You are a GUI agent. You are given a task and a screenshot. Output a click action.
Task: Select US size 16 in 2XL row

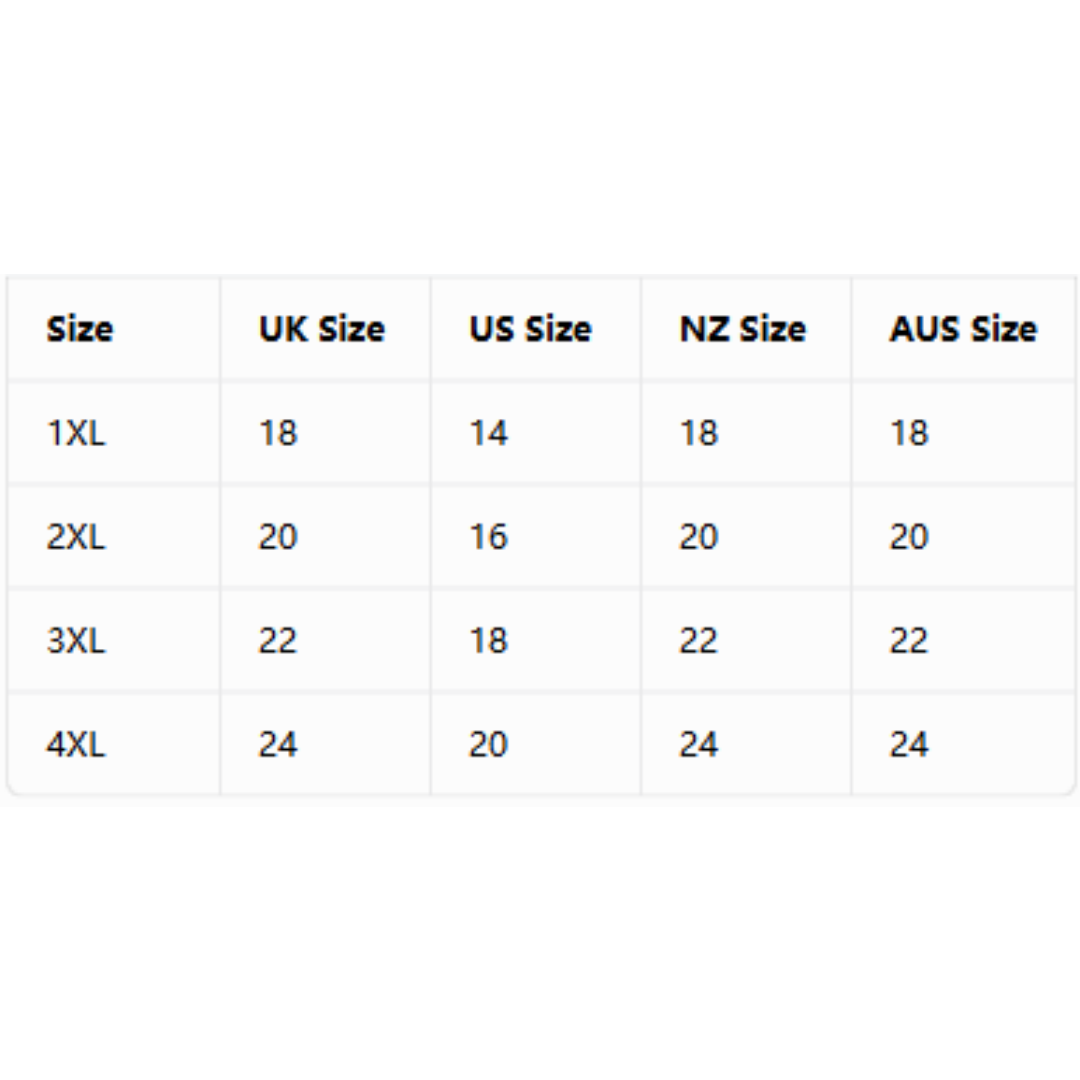pyautogui.click(x=488, y=537)
